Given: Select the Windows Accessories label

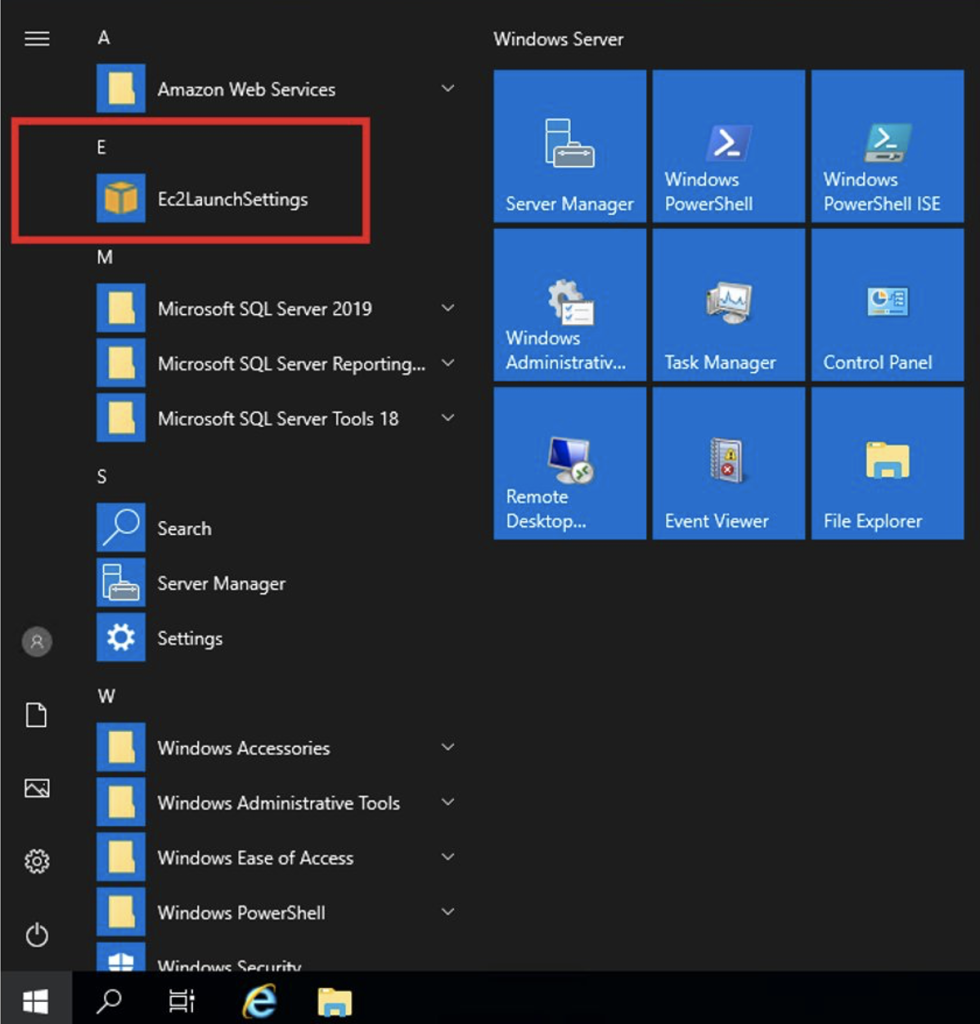Looking at the screenshot, I should click(244, 748).
